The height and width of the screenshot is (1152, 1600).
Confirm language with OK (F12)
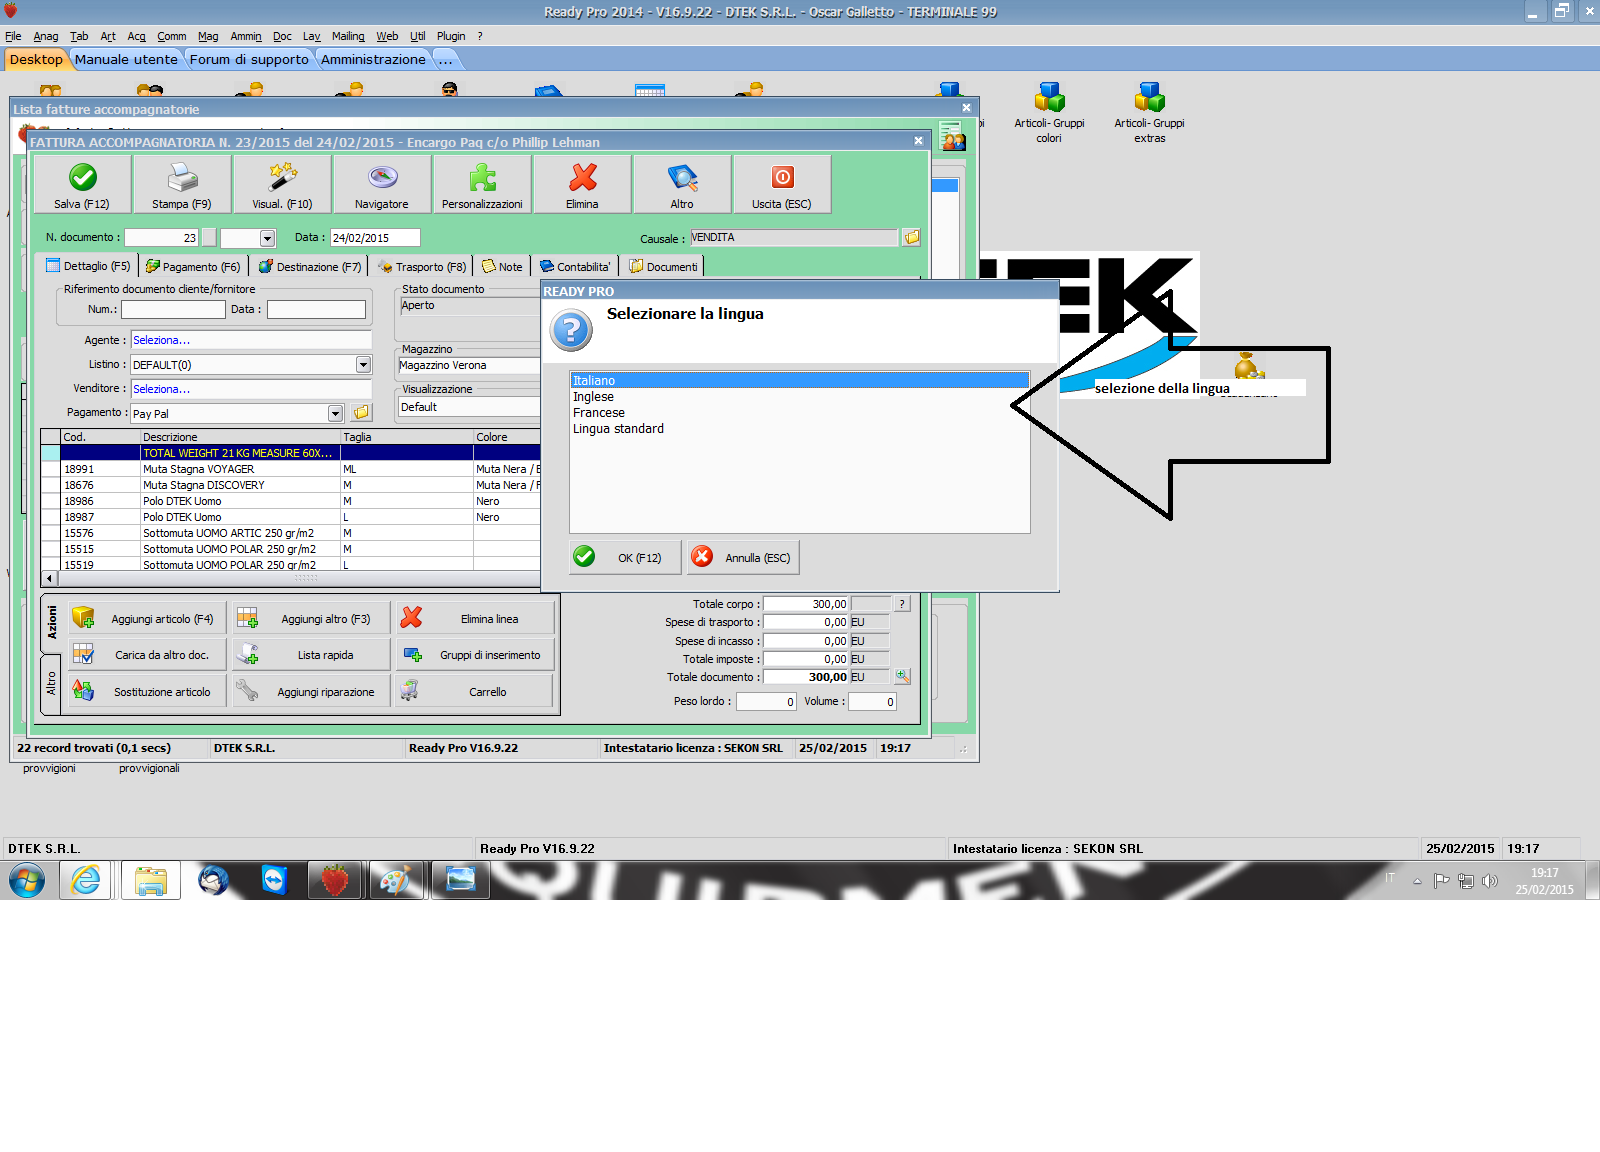click(625, 557)
